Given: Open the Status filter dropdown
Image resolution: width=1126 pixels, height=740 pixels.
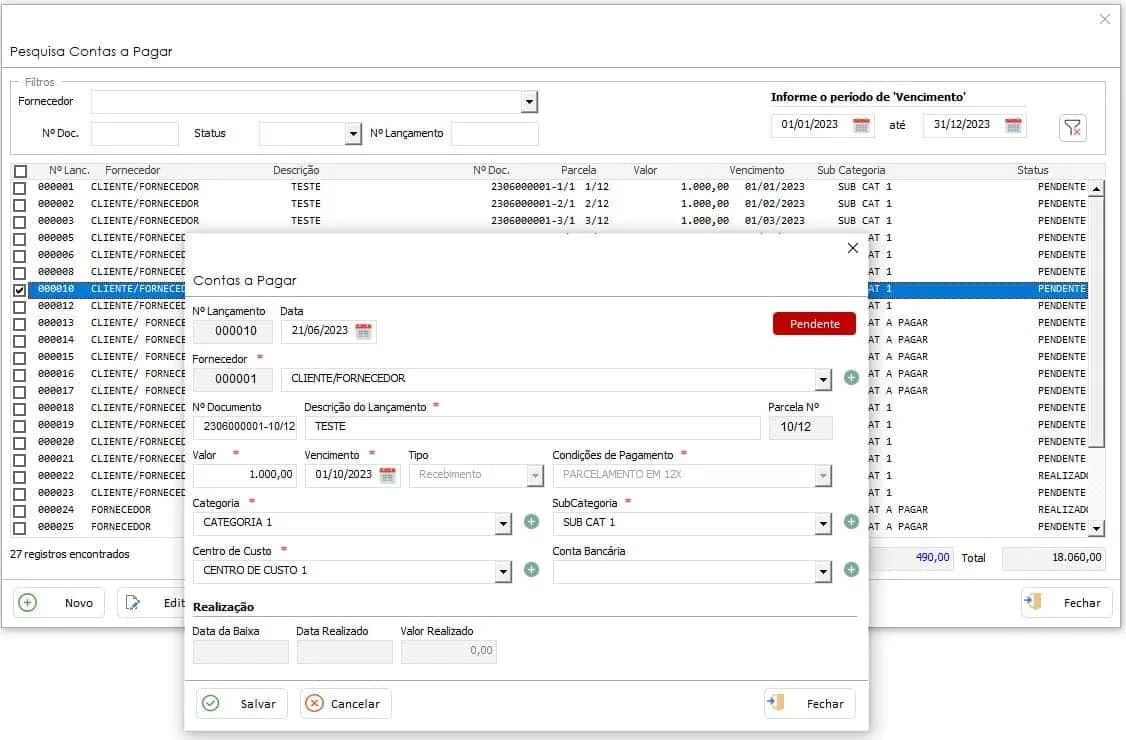Looking at the screenshot, I should coord(353,134).
